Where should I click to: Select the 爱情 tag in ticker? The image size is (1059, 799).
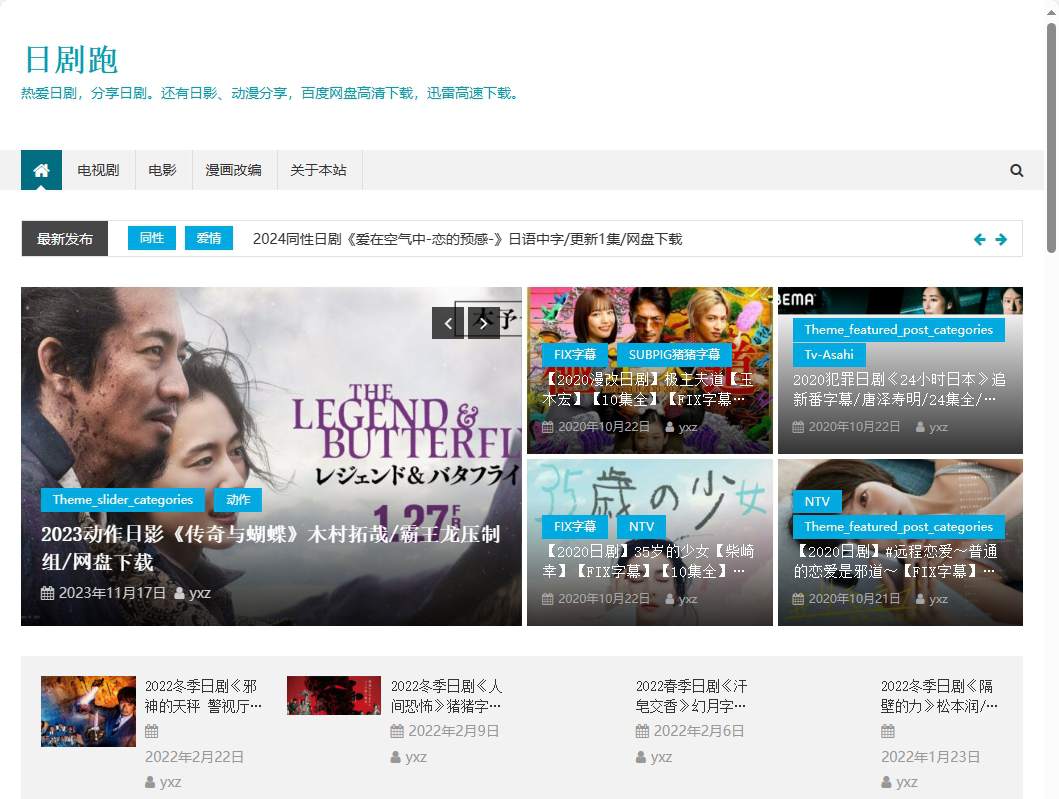209,238
